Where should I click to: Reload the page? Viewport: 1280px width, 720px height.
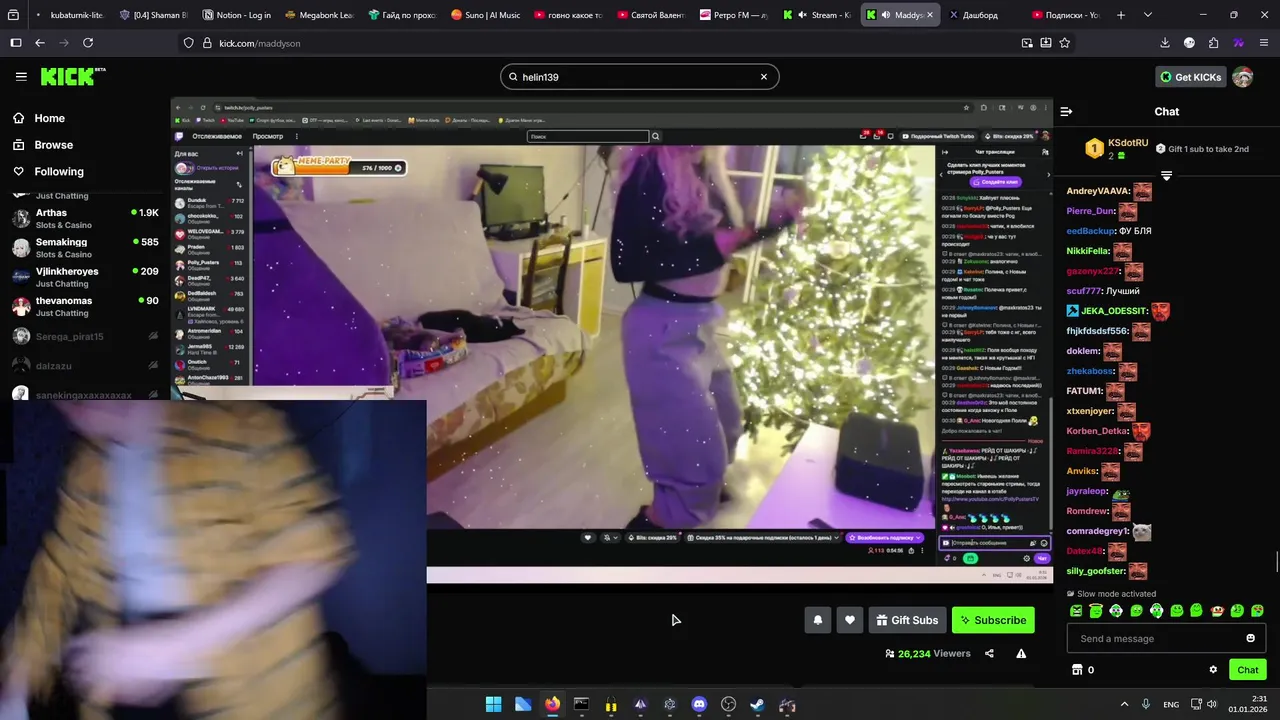point(88,43)
